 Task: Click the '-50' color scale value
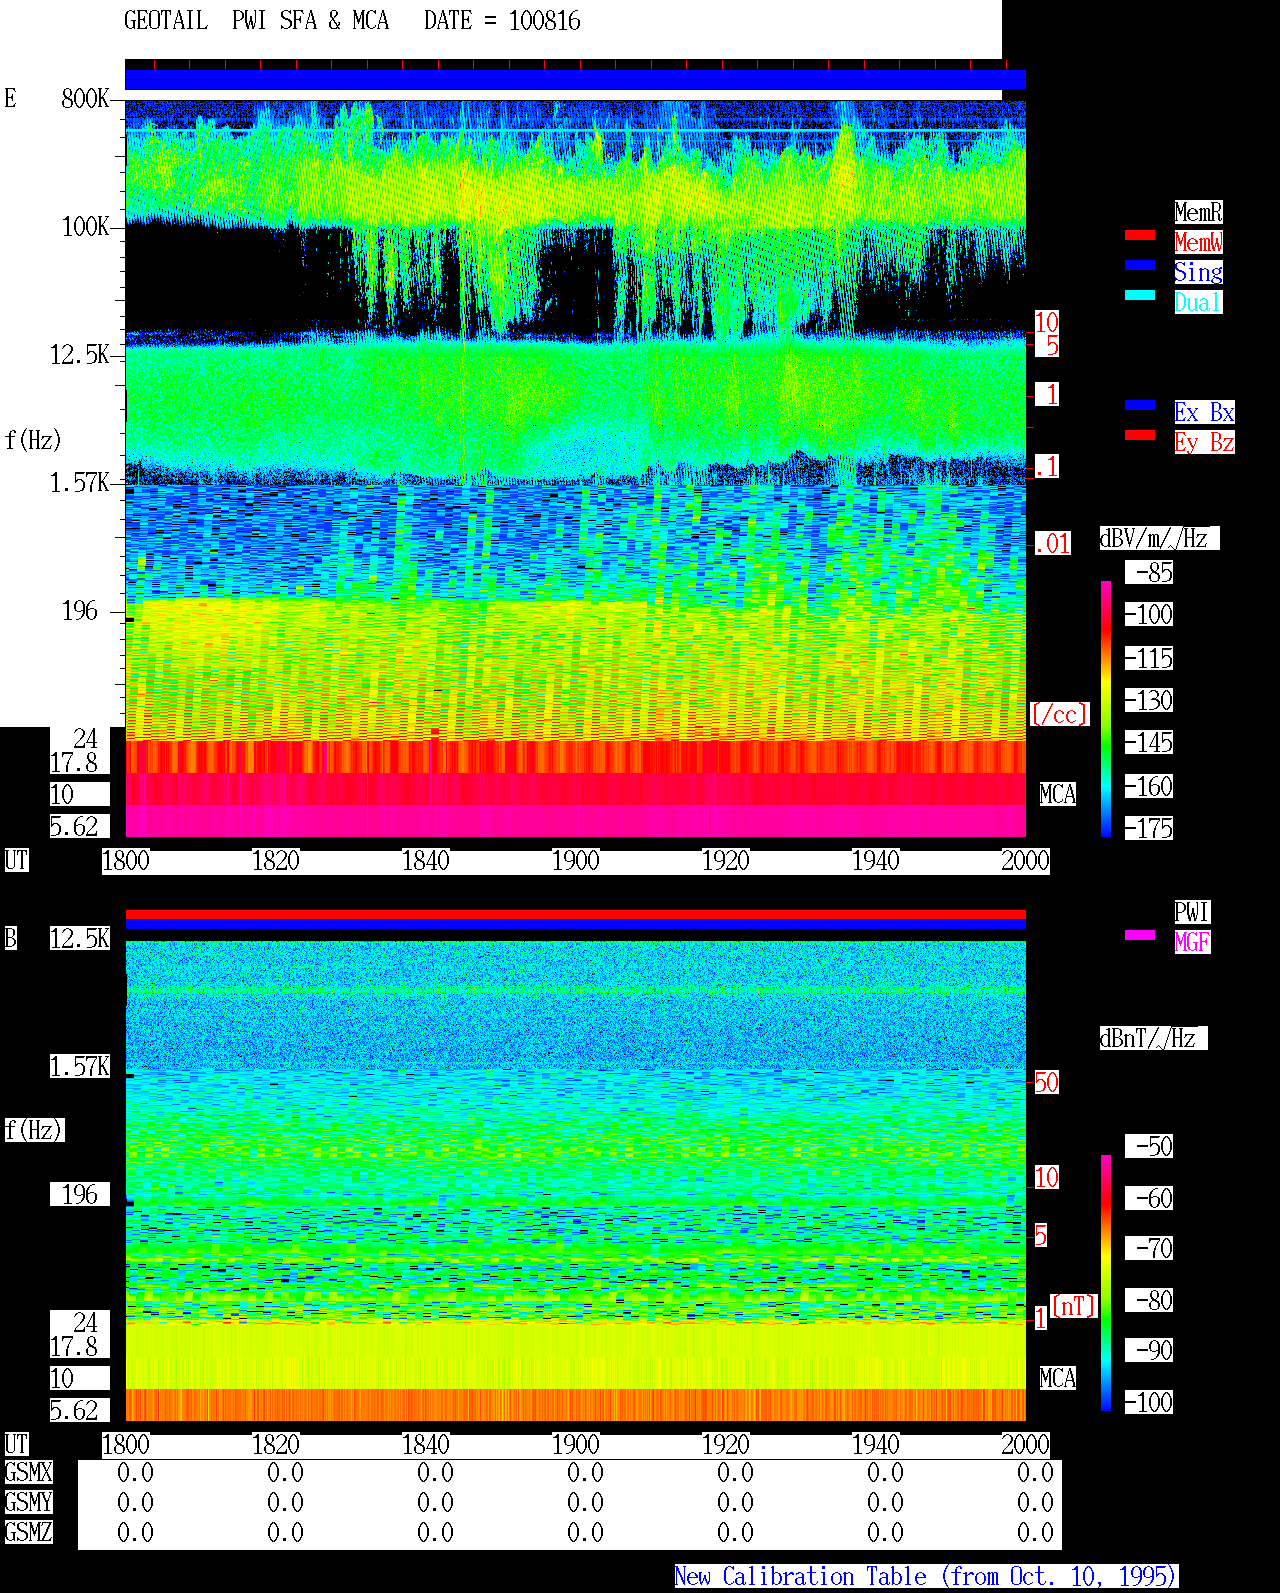pyautogui.click(x=1149, y=1146)
